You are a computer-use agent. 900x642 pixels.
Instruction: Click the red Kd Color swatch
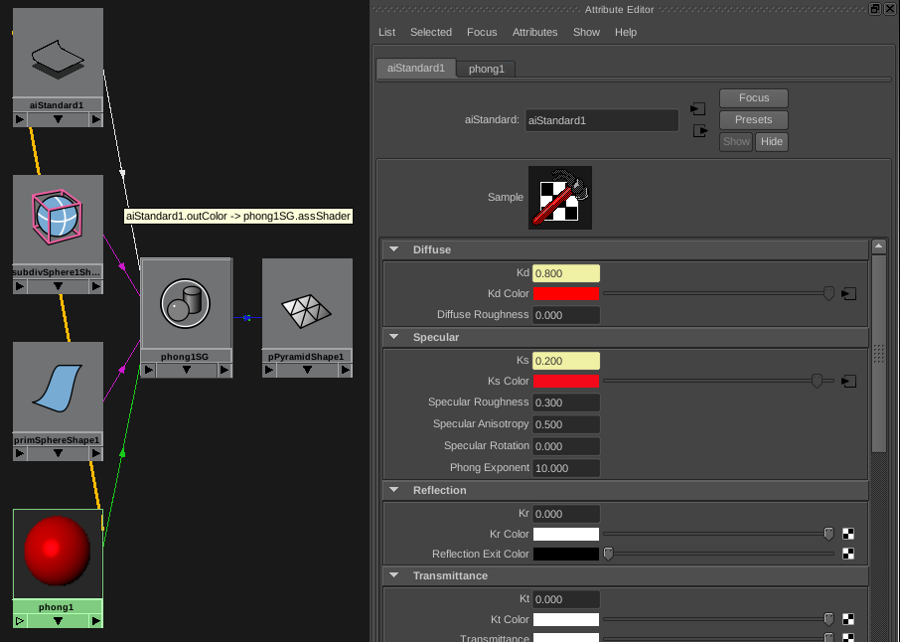tap(565, 293)
